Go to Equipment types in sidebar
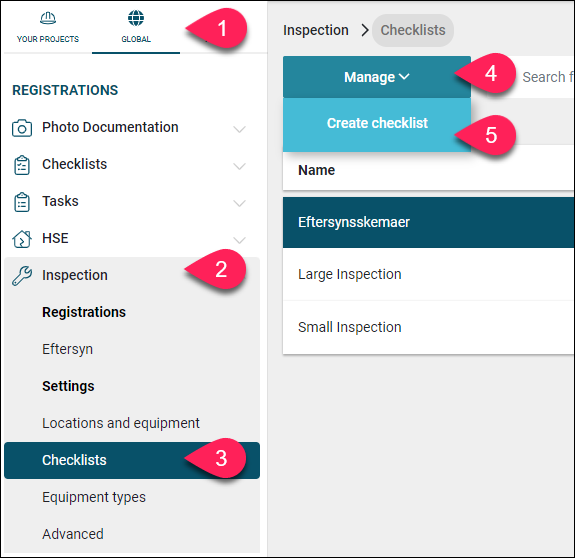 pos(94,497)
